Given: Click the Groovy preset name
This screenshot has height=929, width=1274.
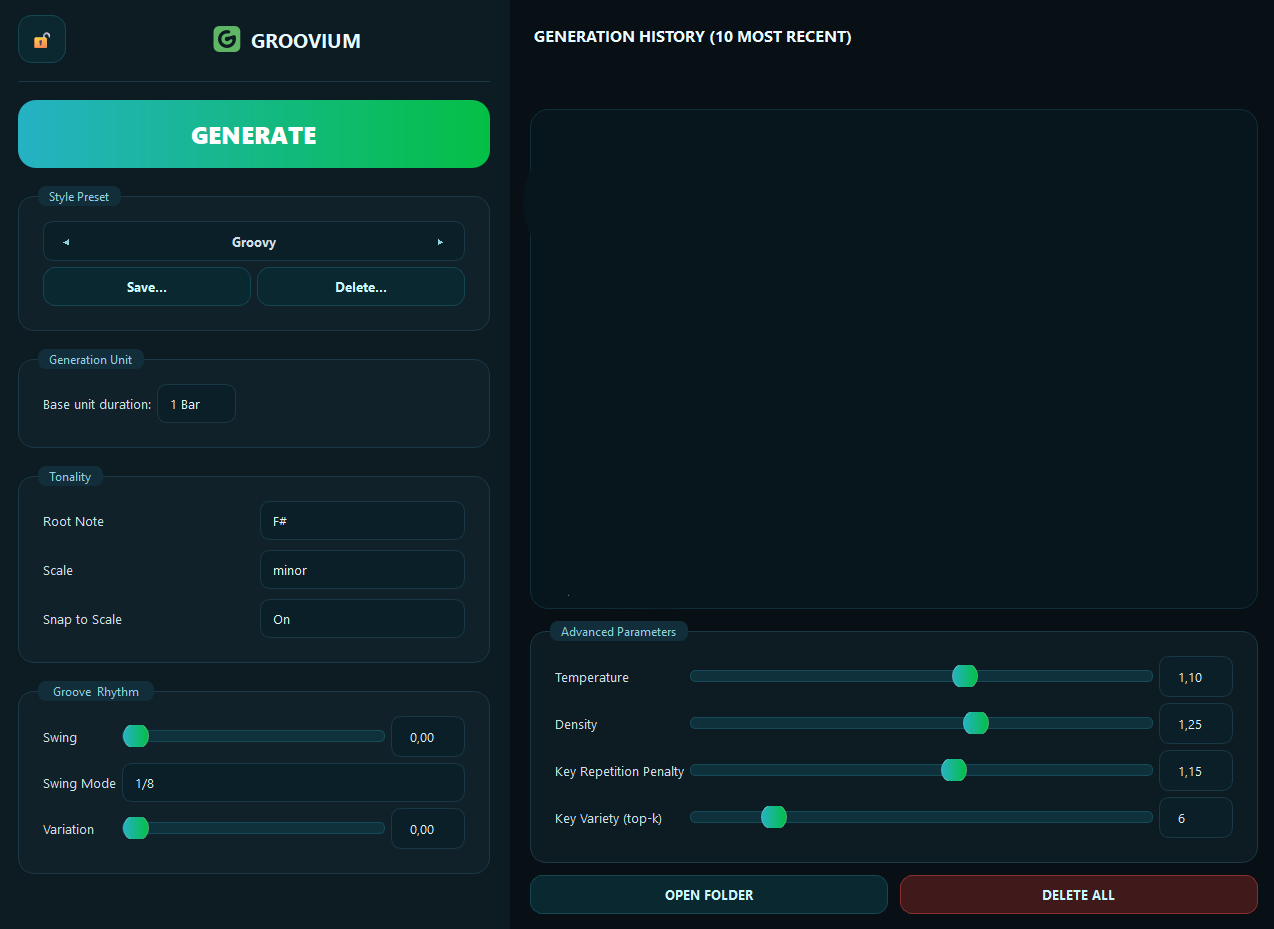Looking at the screenshot, I should (254, 242).
